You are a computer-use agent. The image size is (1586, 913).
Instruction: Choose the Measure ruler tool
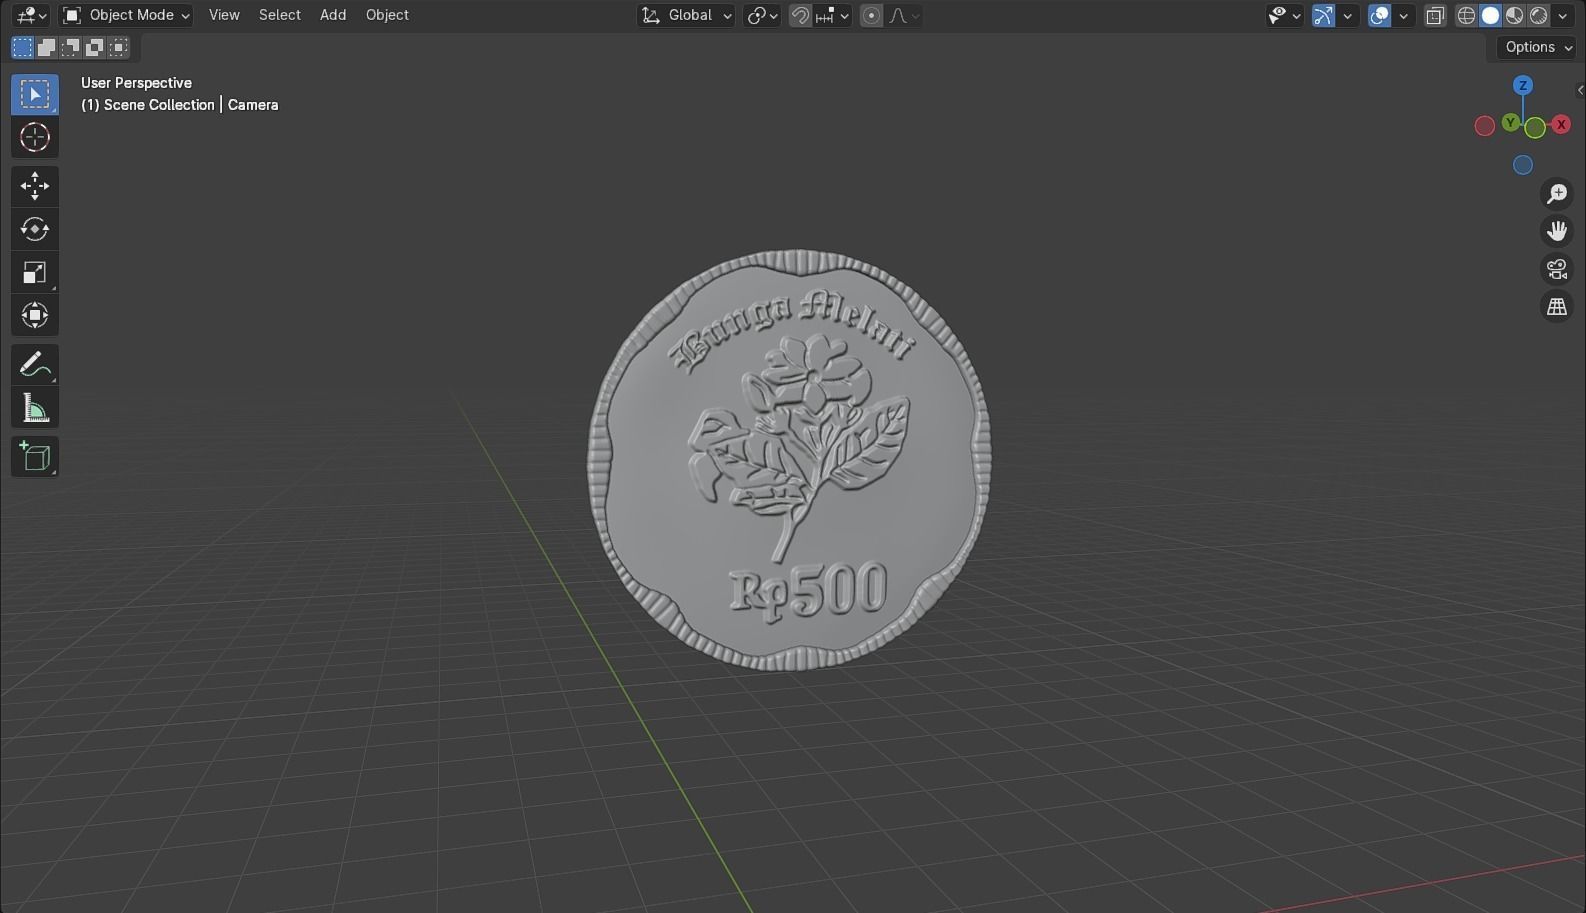tap(35, 408)
